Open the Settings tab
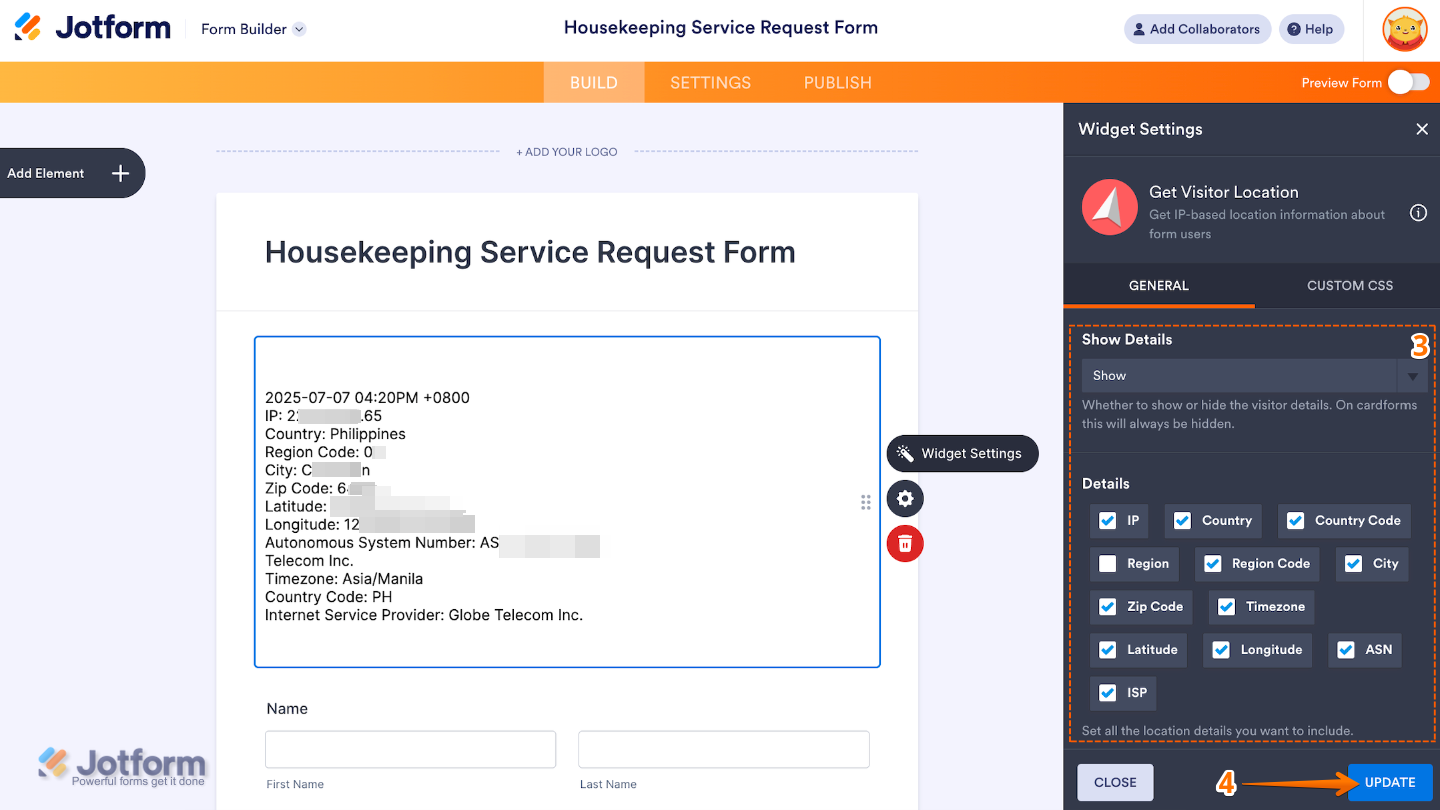This screenshot has width=1440, height=810. click(710, 83)
